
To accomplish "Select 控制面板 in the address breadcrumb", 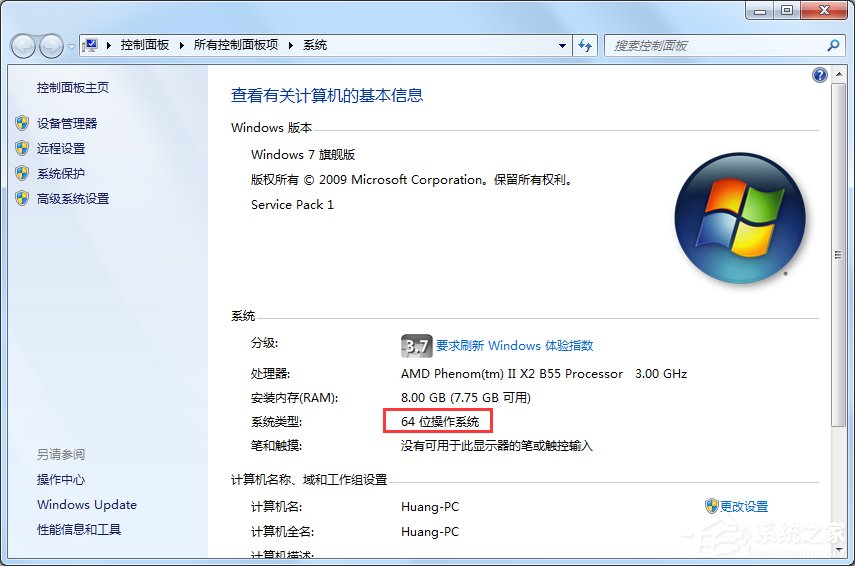I will [144, 45].
